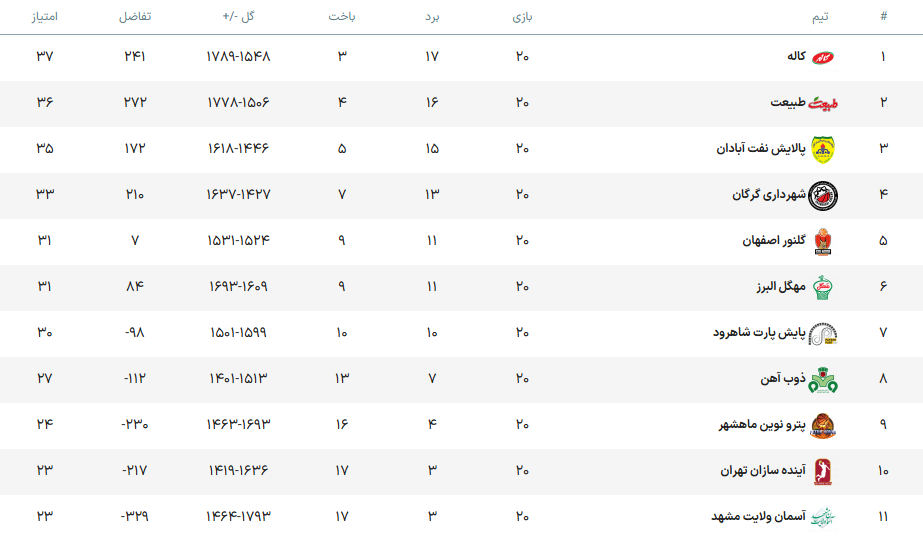The width and height of the screenshot is (923, 538).
Task: Click the باخت (losses) column header
Action: pyautogui.click(x=342, y=17)
